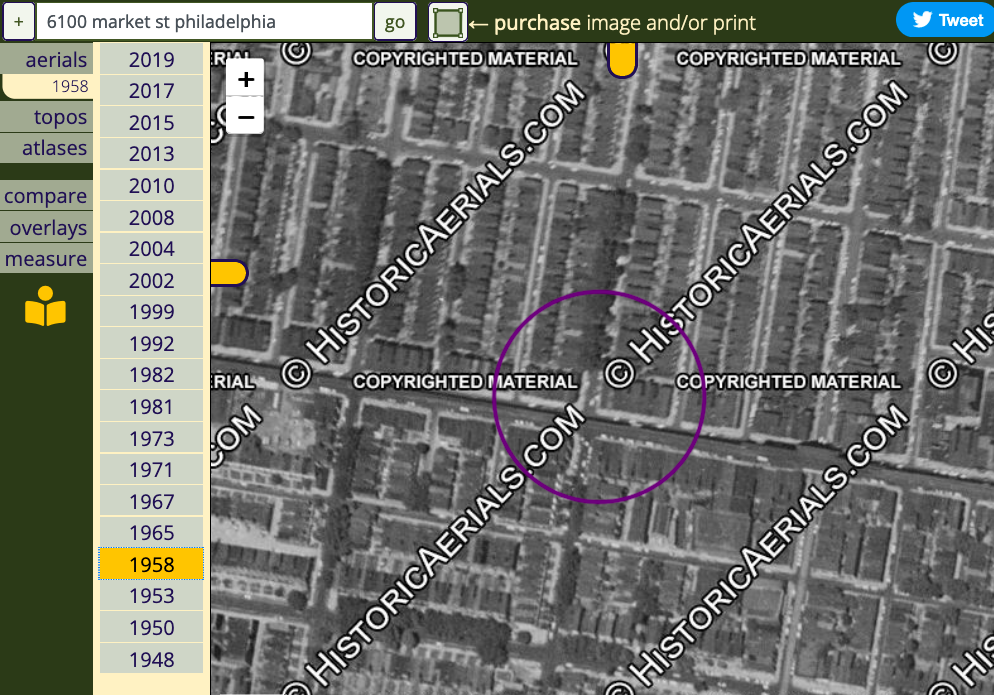994x695 pixels.
Task: Select the measure tool
Action: coord(46,259)
